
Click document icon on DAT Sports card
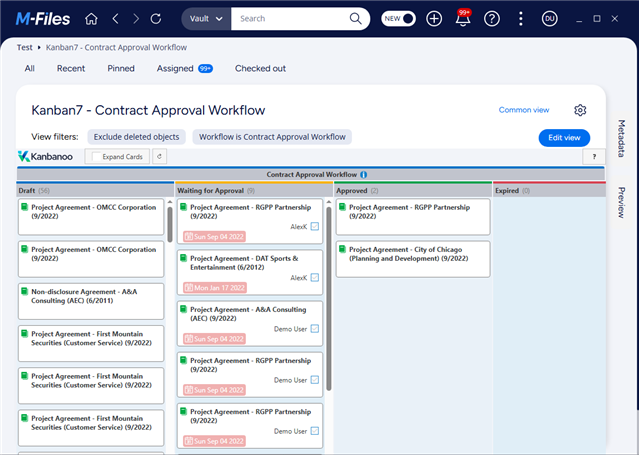183,258
